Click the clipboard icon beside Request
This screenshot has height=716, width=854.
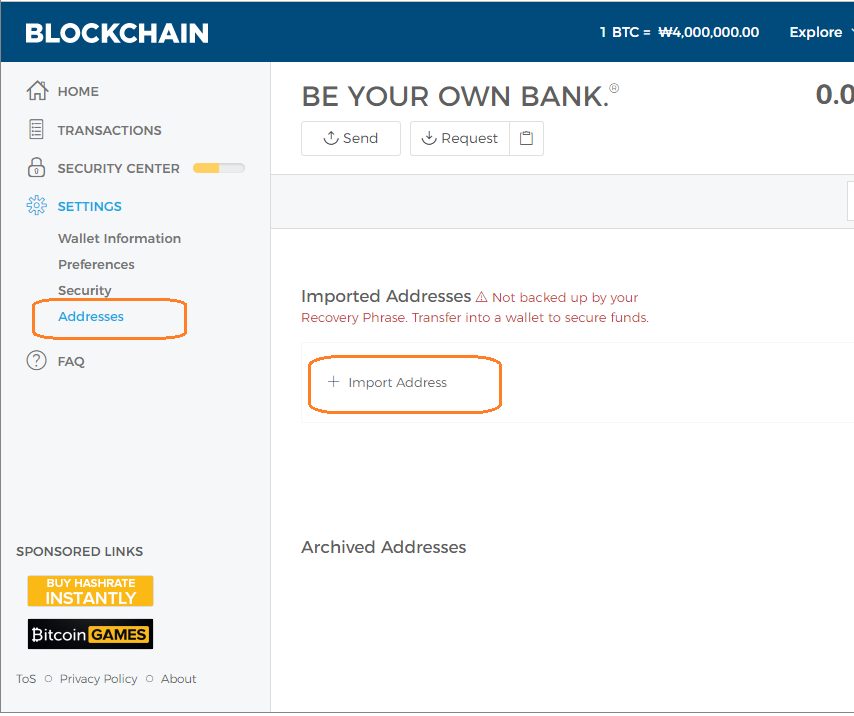[527, 139]
